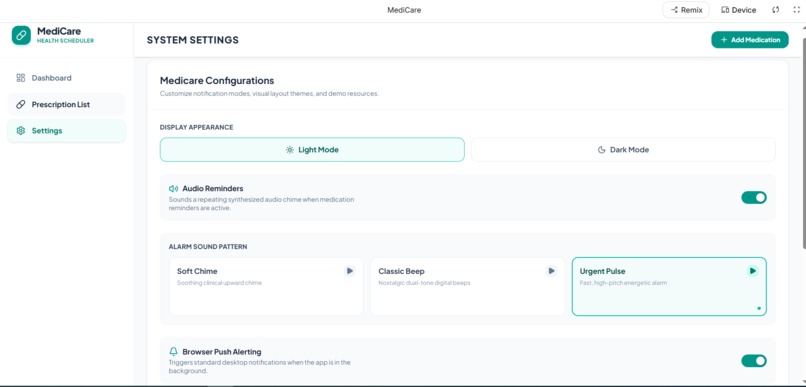Click 'Soothing clinical upward chime' description
This screenshot has width=806, height=387.
point(219,283)
